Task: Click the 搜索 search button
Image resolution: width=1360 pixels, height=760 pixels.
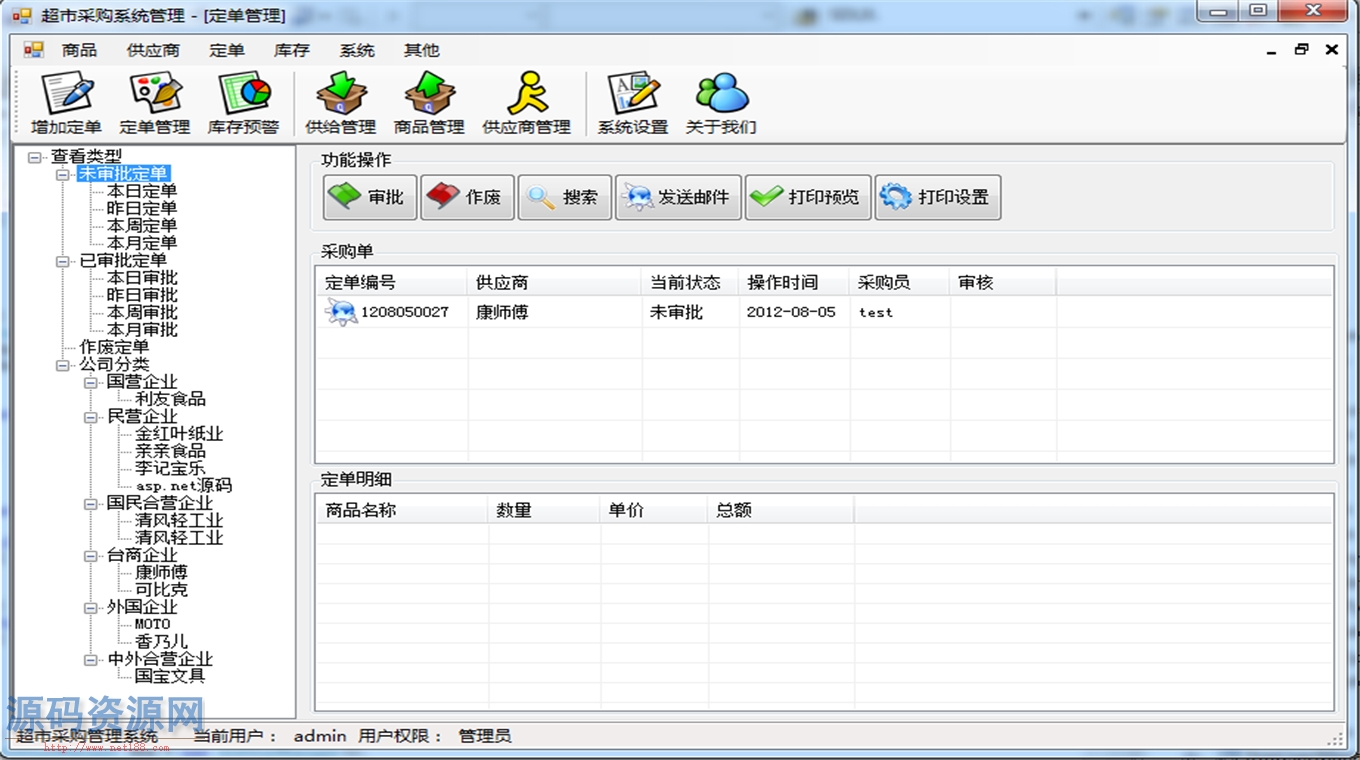Action: [x=564, y=197]
